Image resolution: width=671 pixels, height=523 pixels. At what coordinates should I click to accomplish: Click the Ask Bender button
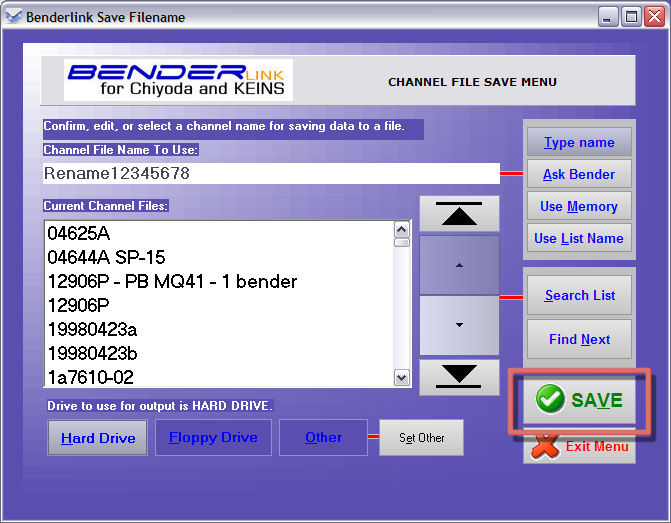[x=579, y=174]
